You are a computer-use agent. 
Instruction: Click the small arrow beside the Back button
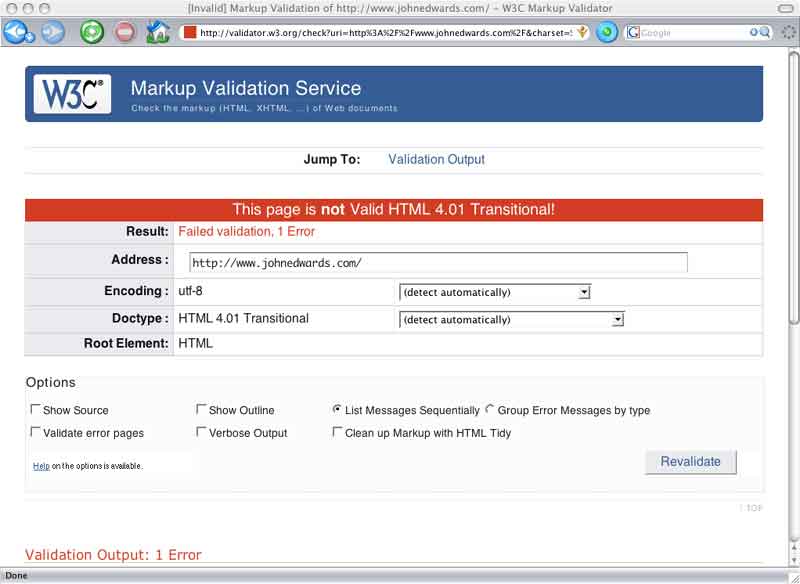click(x=30, y=37)
